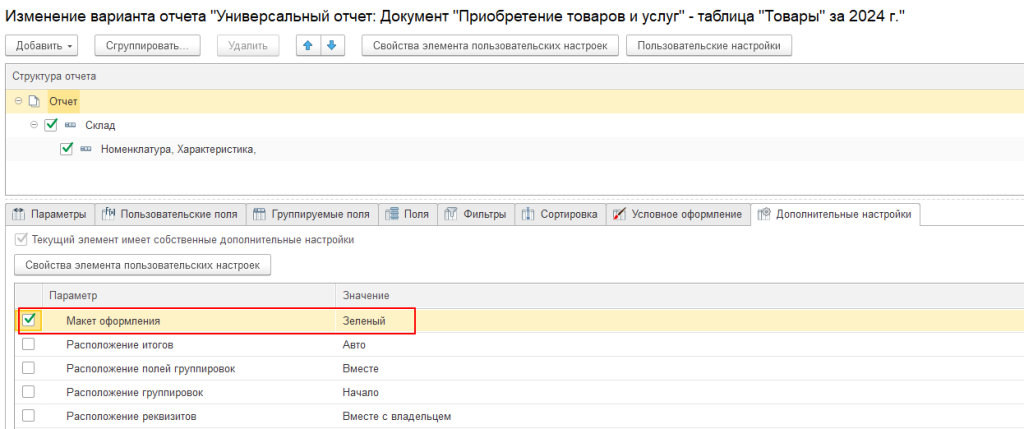
Task: Open the Условное оформление tab
Action: click(x=678, y=214)
